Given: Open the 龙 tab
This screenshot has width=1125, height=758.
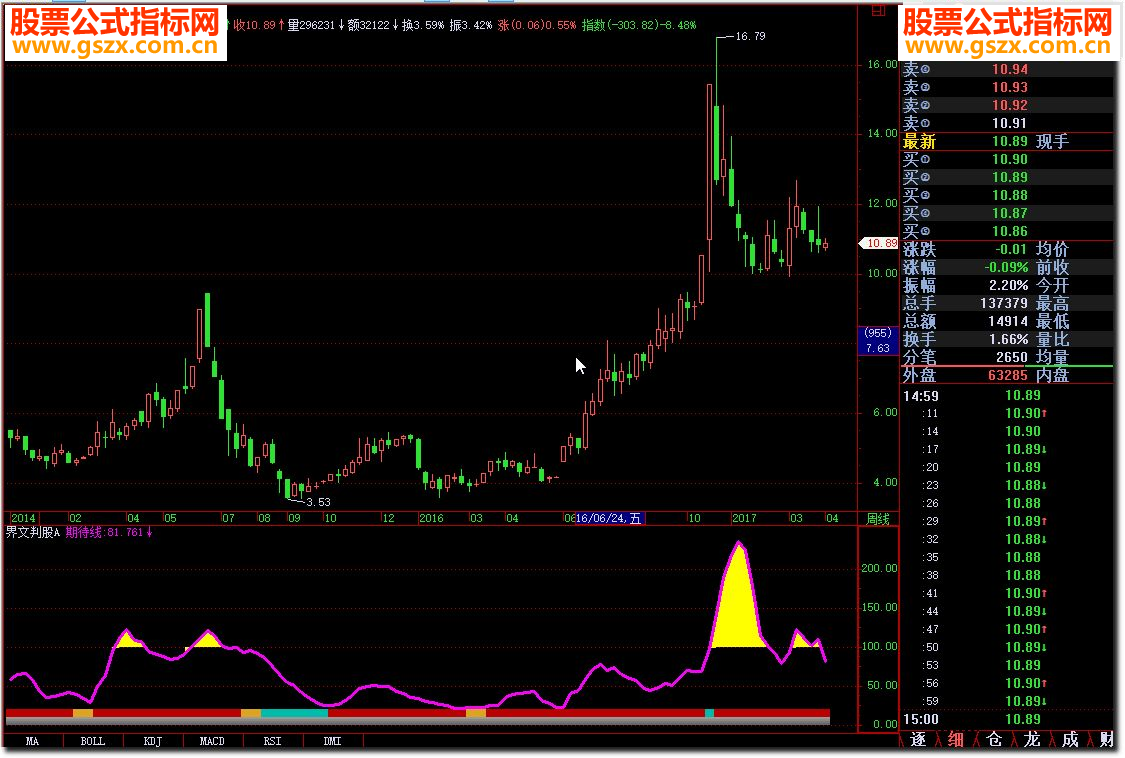Looking at the screenshot, I should 1032,739.
